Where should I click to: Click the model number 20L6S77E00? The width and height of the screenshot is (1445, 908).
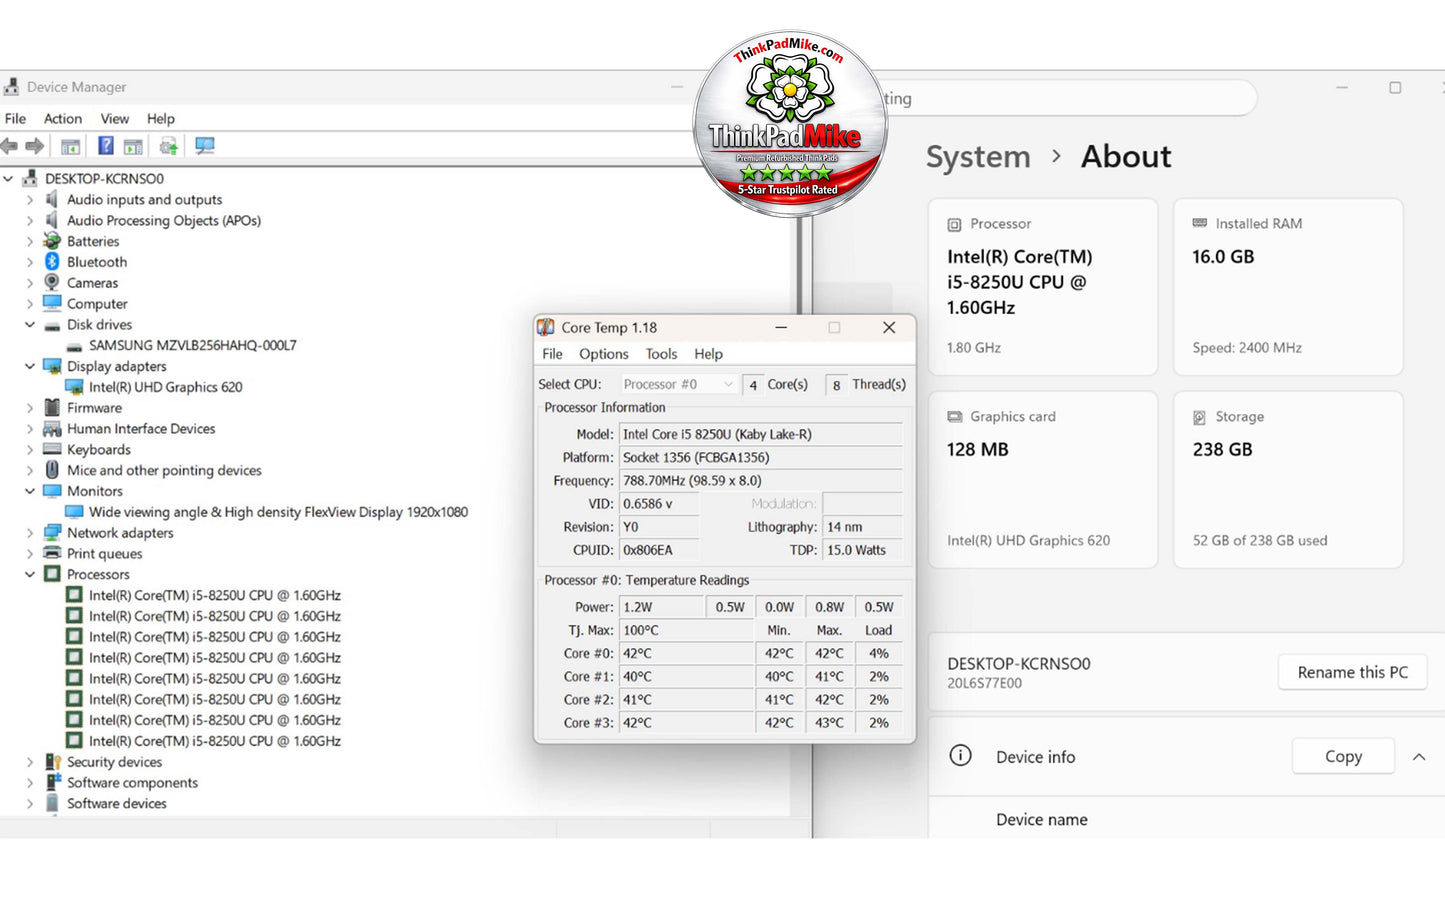(984, 684)
